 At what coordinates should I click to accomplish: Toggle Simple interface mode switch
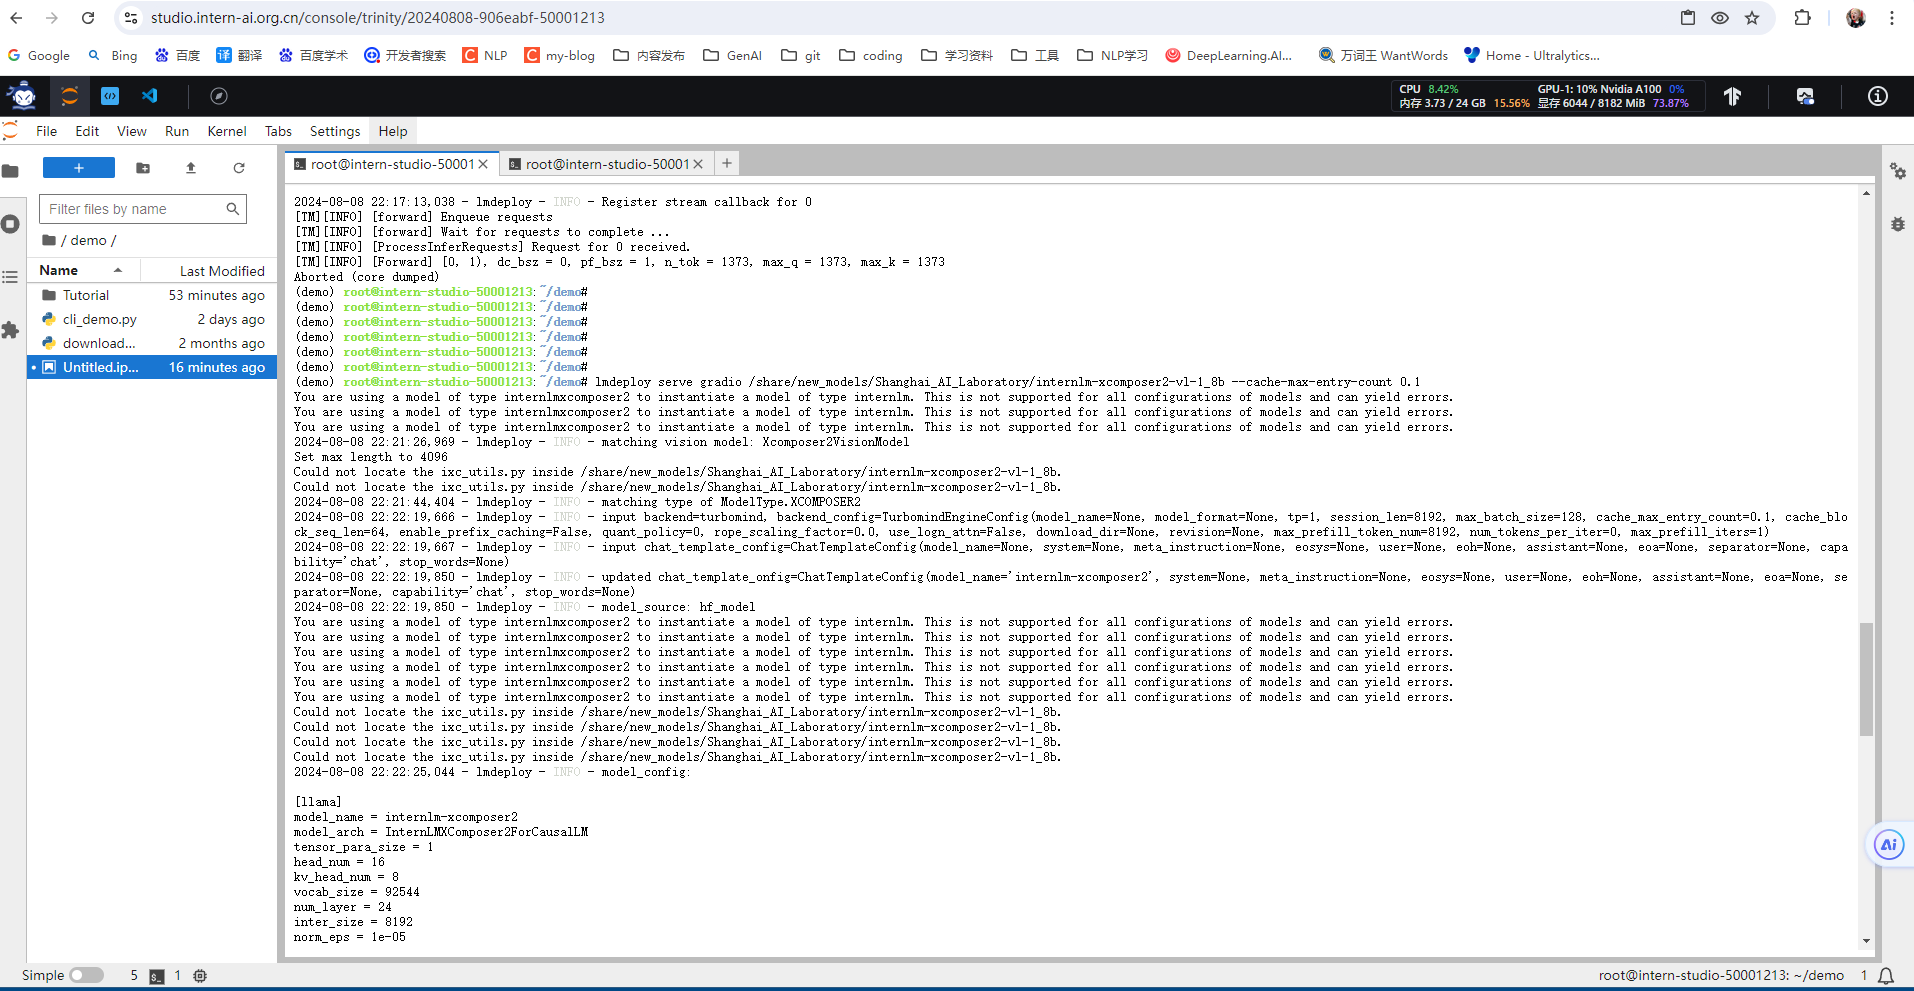86,975
